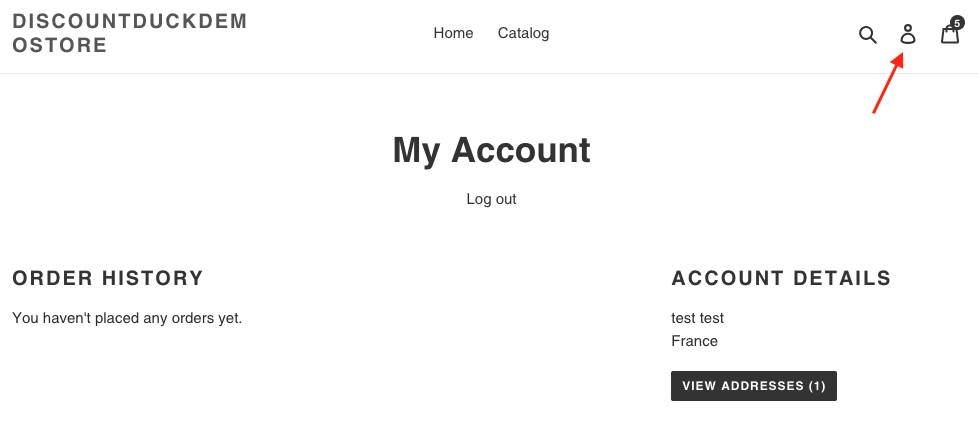Go to the Home menu item

click(x=453, y=33)
